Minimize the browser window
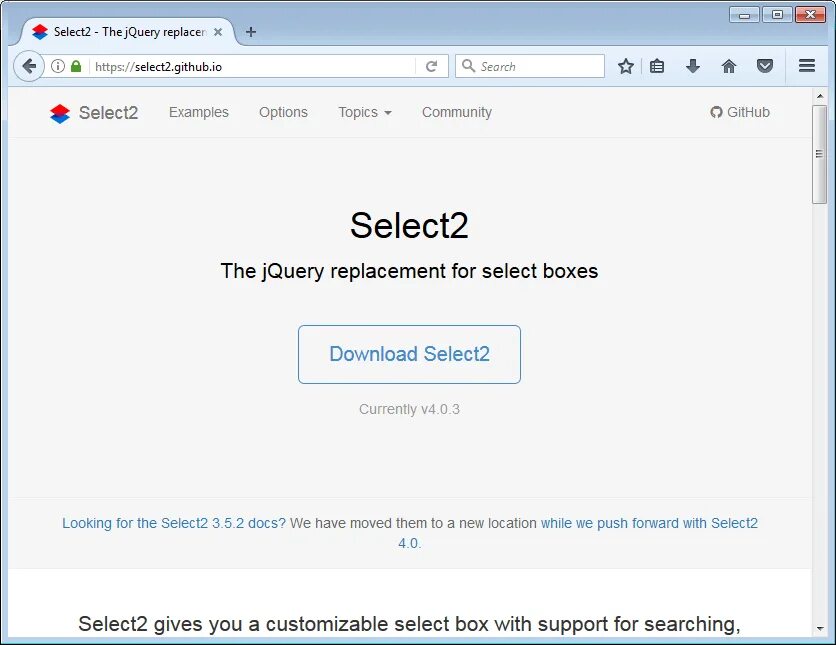Screen dimensions: 836x645 (x=744, y=14)
